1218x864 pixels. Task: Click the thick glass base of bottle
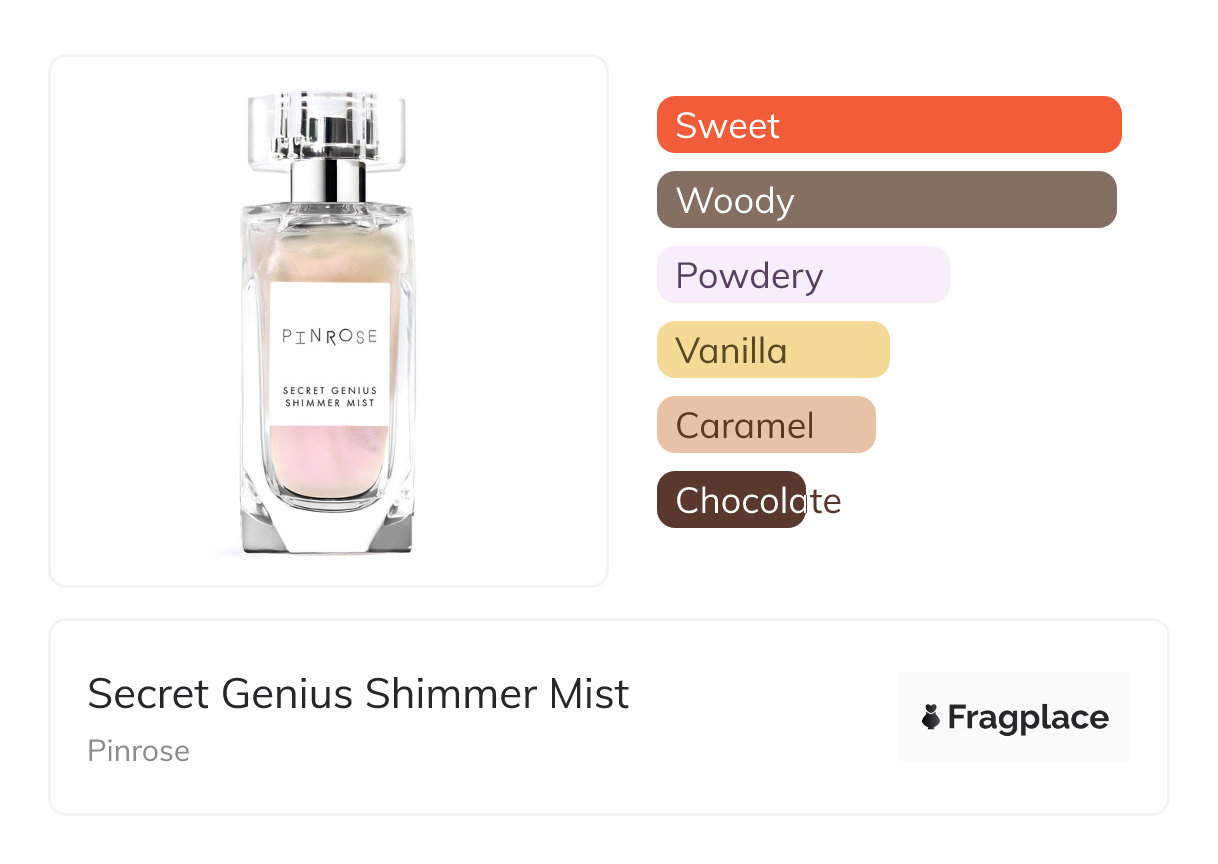[328, 530]
